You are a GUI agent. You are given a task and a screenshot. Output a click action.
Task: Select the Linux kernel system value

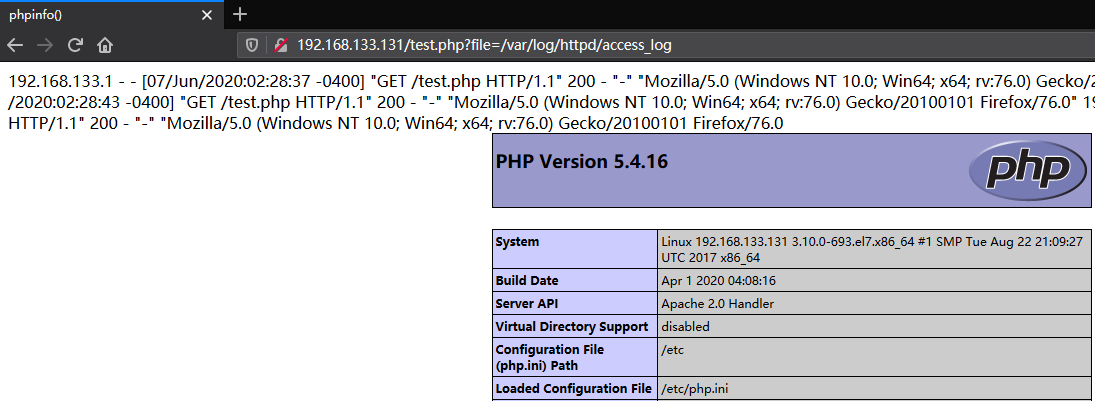872,249
